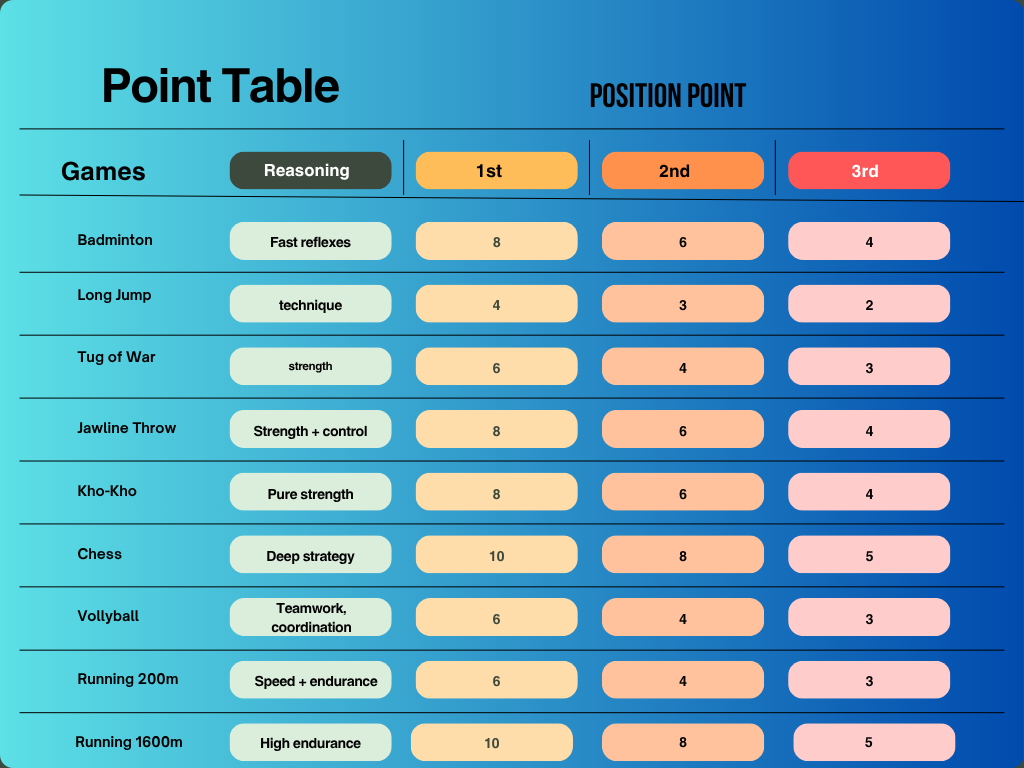Click the Deep strategy reasoning pill
Image resolution: width=1024 pixels, height=768 pixels.
(x=310, y=555)
